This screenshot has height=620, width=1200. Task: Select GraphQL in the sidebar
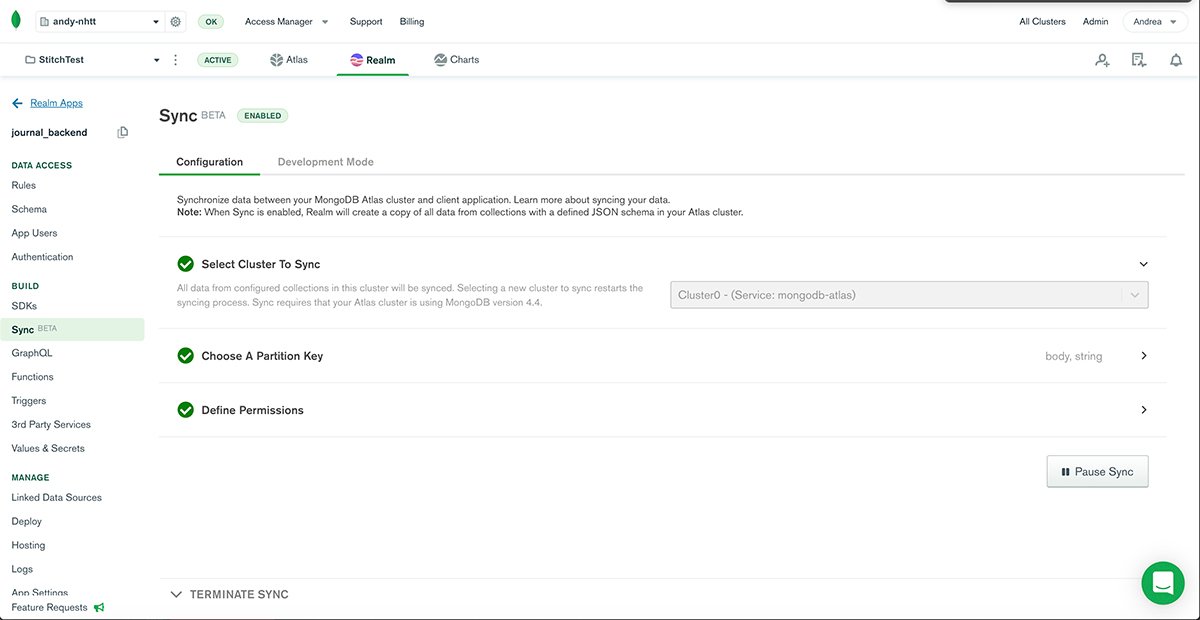pyautogui.click(x=32, y=353)
